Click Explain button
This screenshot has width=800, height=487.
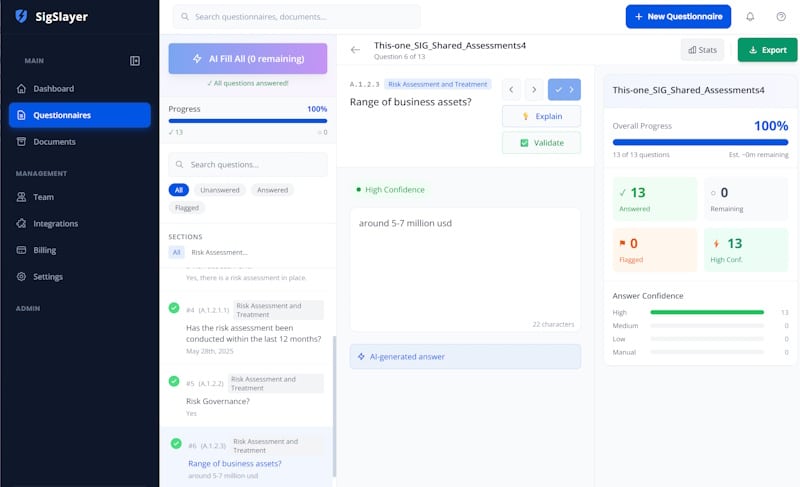541,116
